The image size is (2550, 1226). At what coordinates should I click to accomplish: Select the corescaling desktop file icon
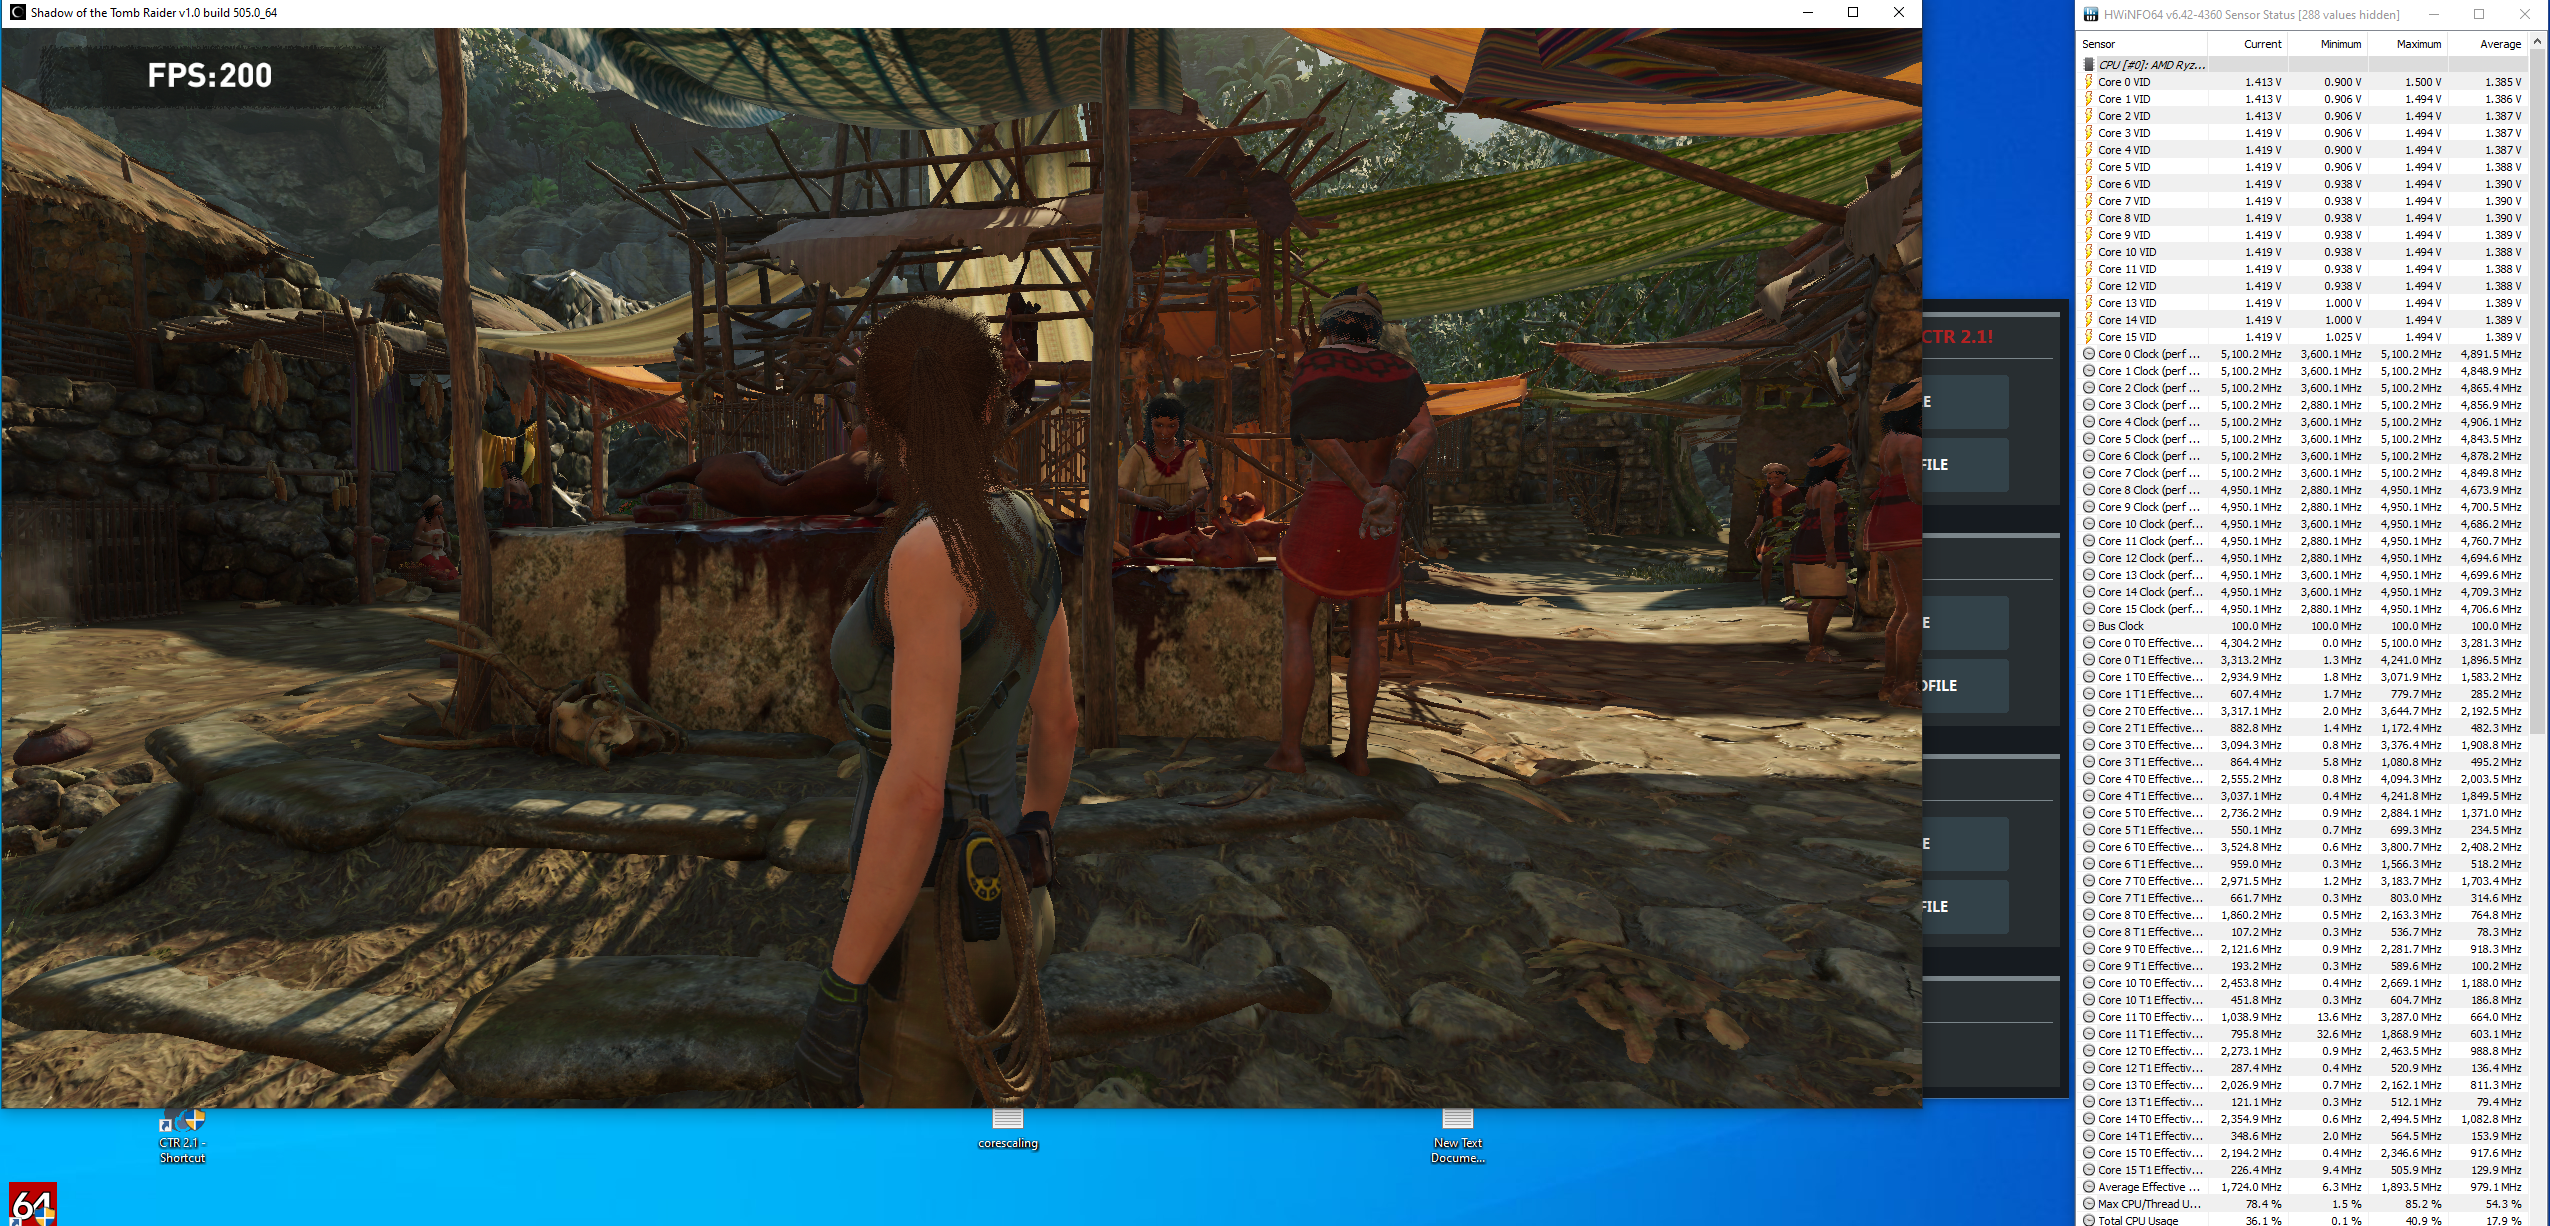(x=1008, y=1129)
